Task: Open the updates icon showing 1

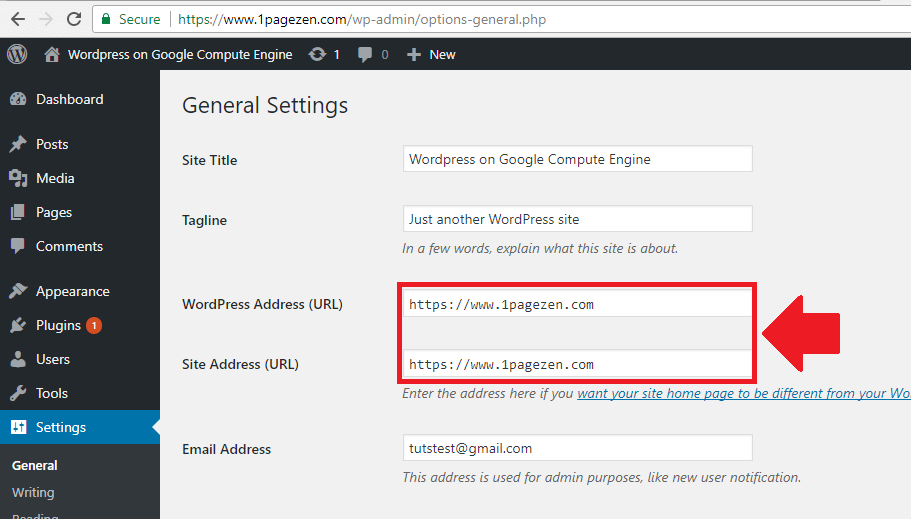Action: click(317, 55)
